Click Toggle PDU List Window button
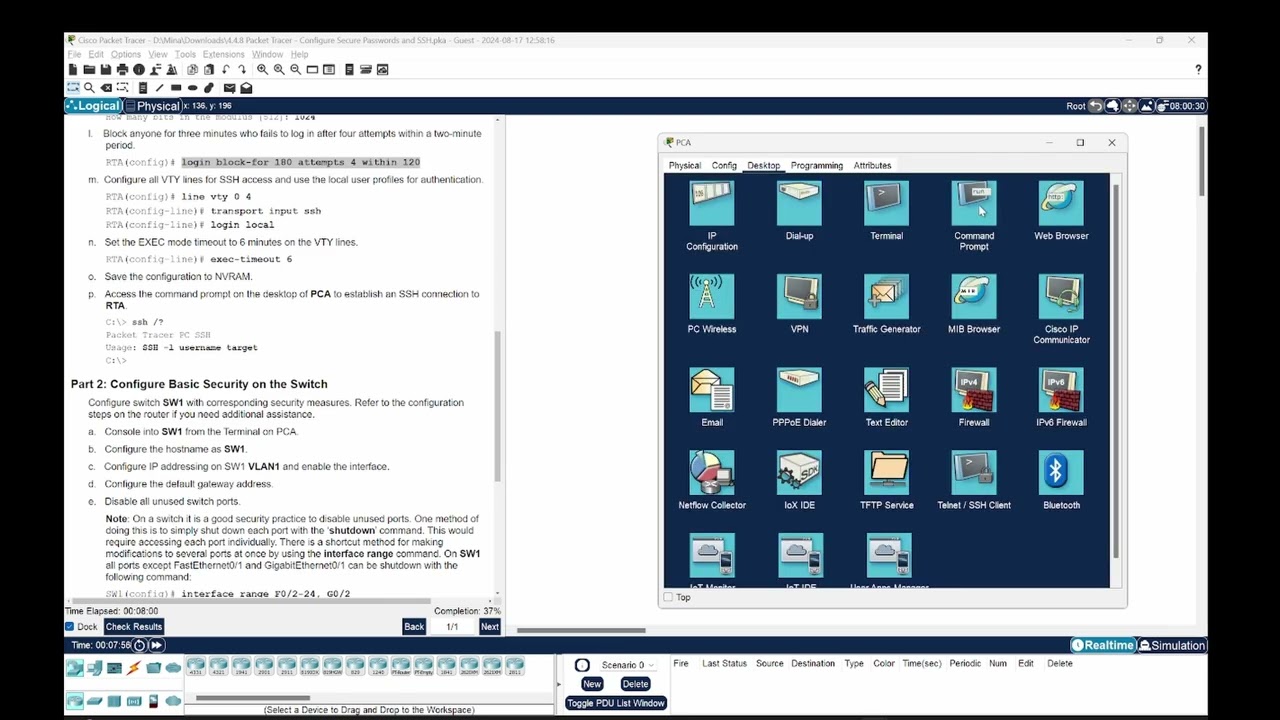Viewport: 1280px width, 720px height. pos(615,703)
